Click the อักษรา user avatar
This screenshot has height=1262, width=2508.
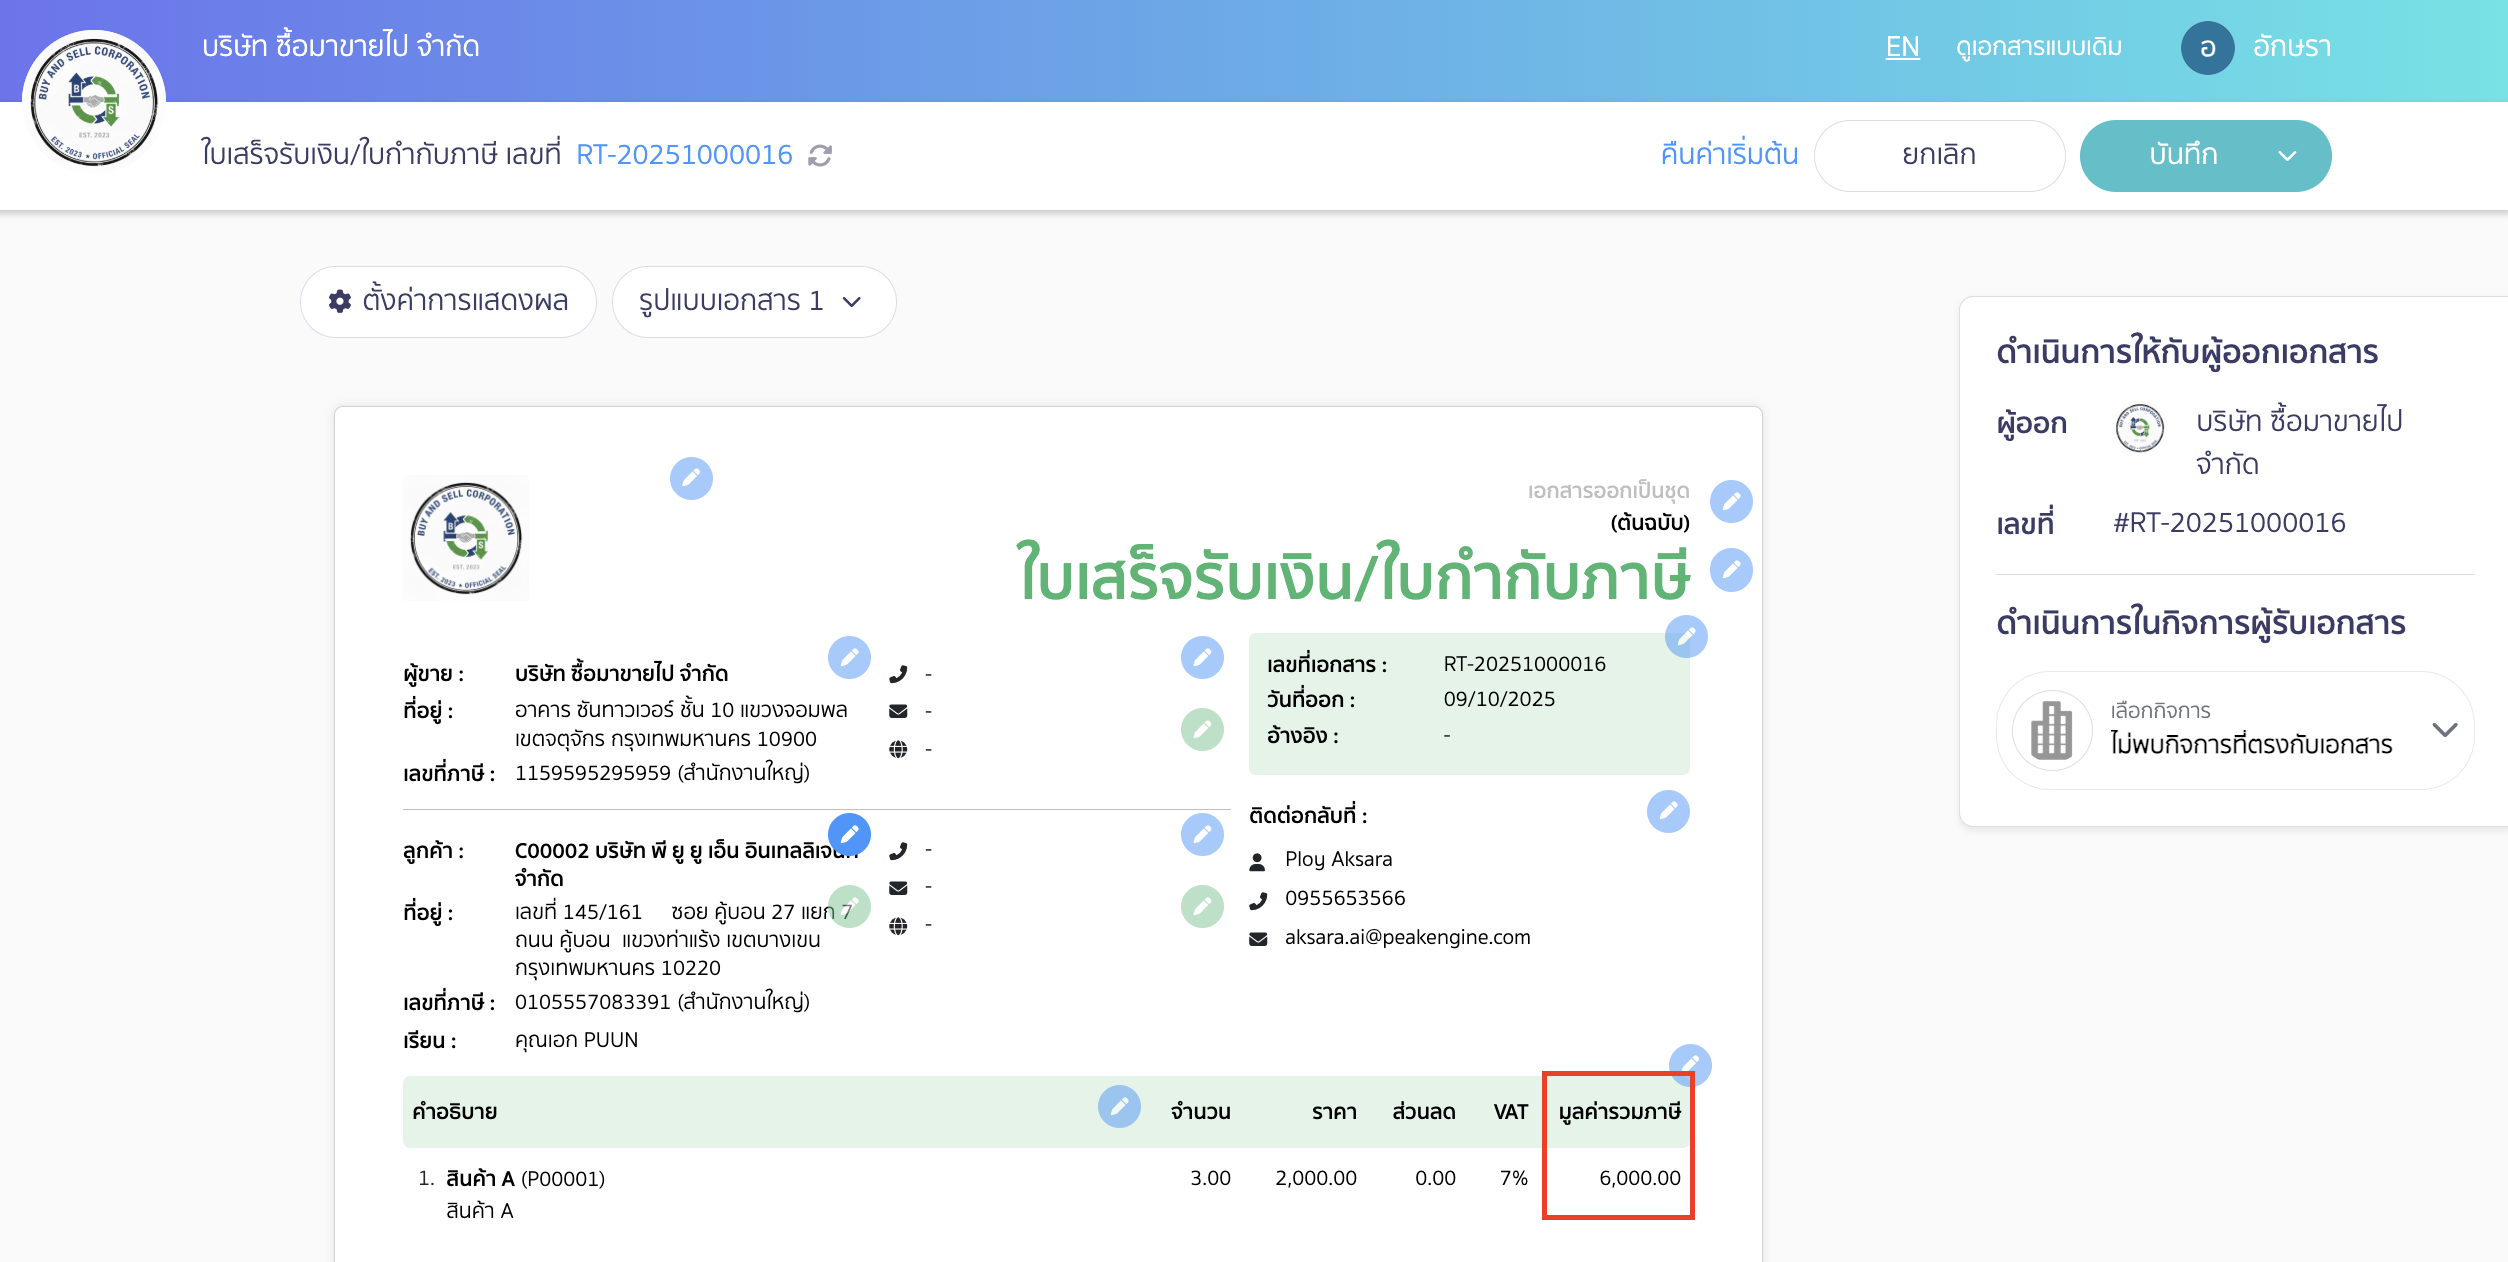[2208, 47]
